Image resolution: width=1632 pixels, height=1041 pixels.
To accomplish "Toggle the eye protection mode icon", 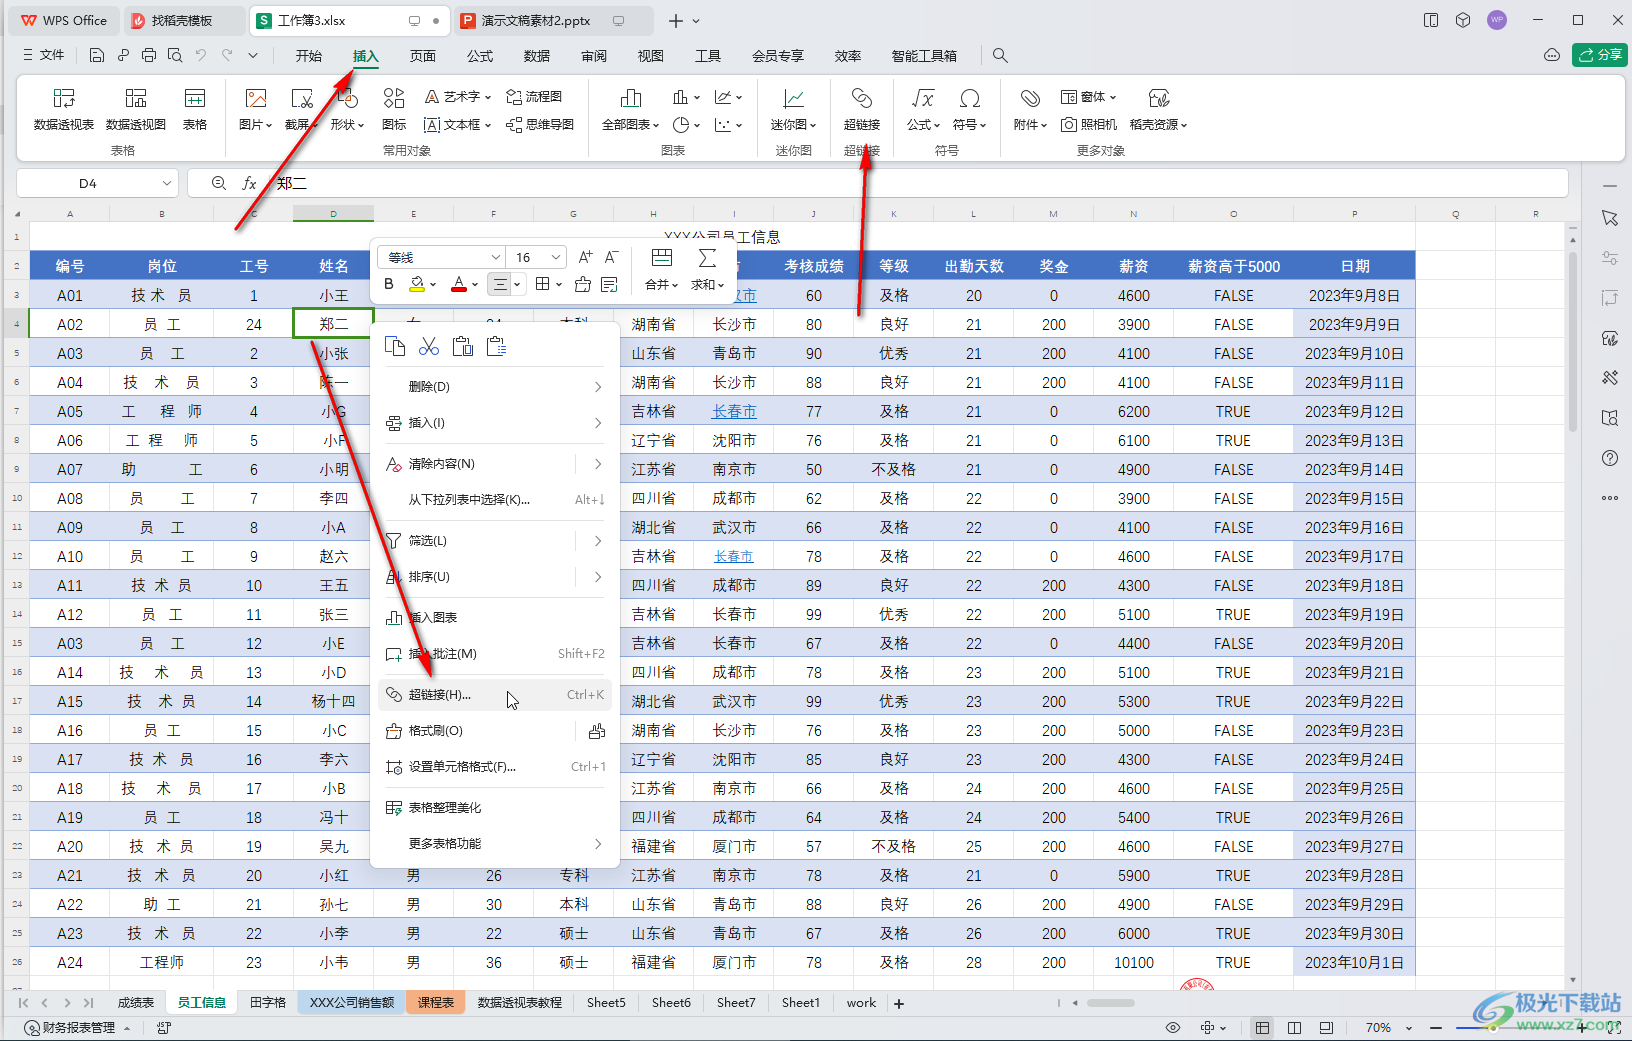I will (x=1173, y=1028).
